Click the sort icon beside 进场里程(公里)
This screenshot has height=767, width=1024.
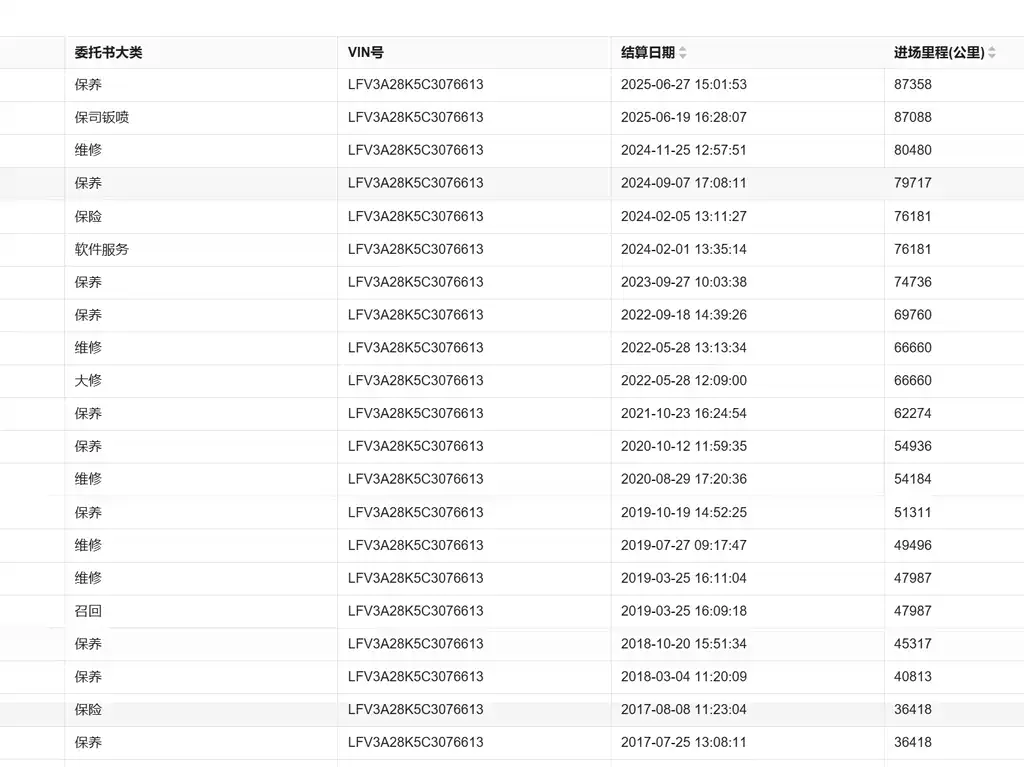point(992,53)
